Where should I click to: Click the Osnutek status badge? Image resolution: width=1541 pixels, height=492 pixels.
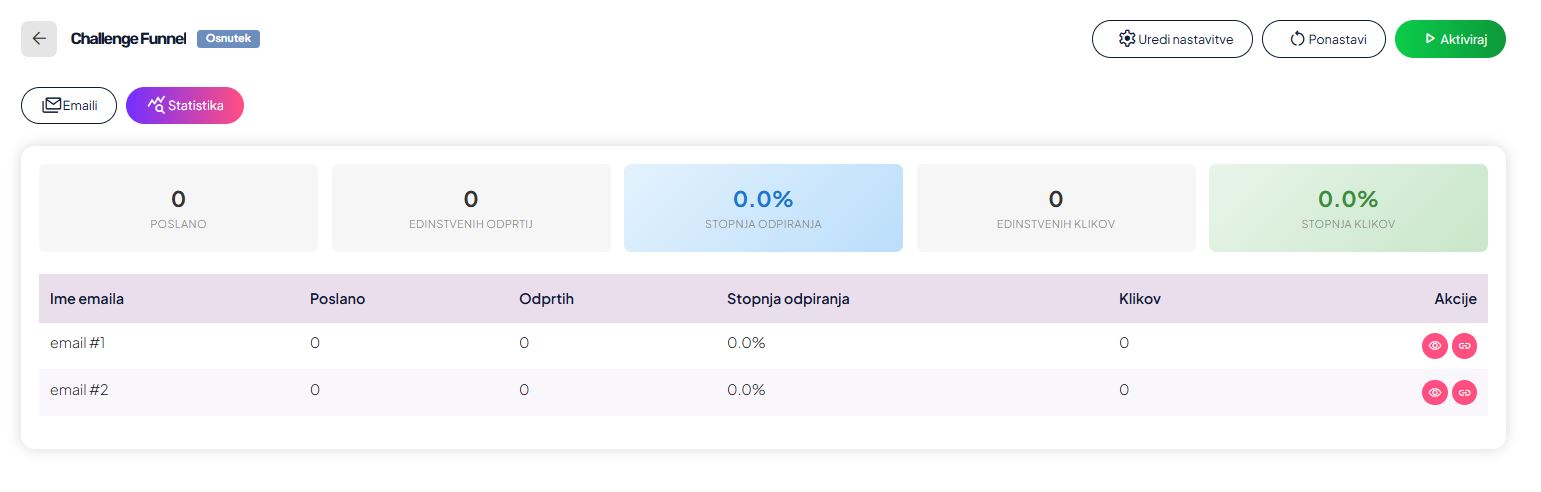228,39
